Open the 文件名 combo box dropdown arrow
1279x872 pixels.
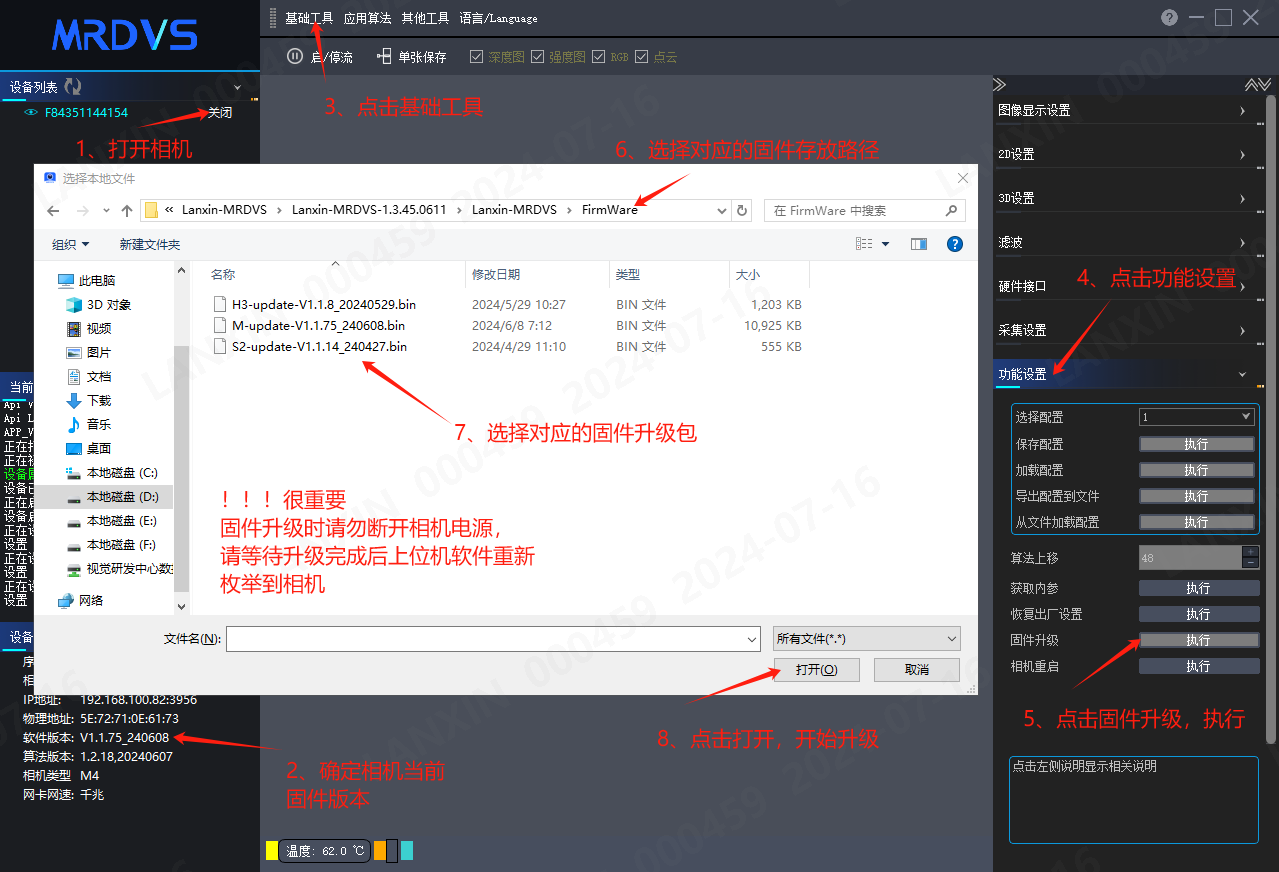pos(752,639)
